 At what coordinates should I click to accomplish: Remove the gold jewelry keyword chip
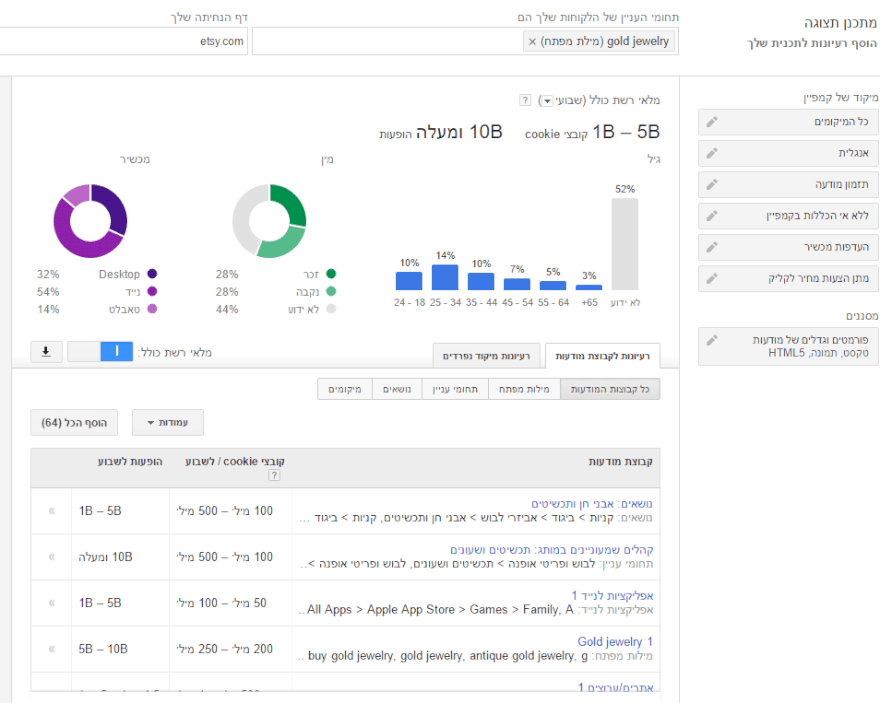click(532, 42)
